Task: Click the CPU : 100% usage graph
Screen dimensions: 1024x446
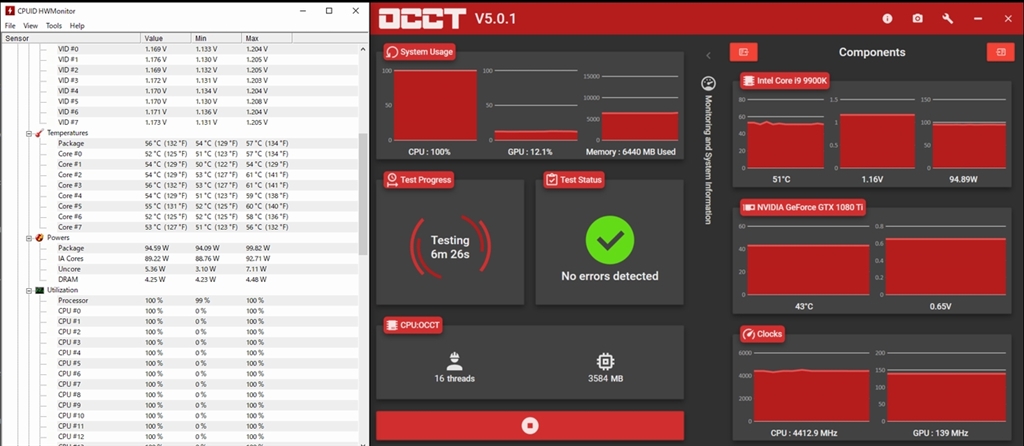Action: [435, 105]
